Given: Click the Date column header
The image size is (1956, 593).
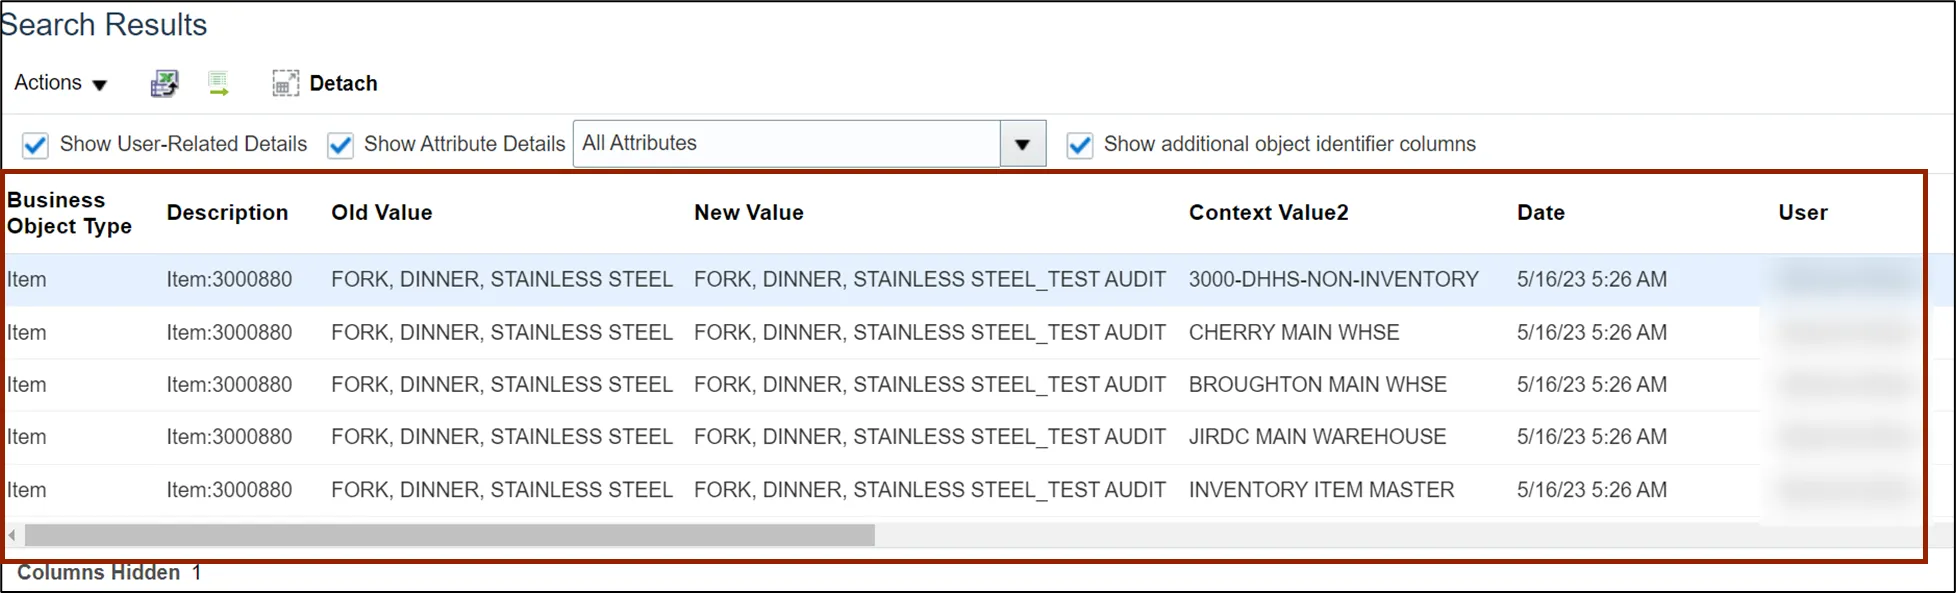Looking at the screenshot, I should [x=1540, y=213].
